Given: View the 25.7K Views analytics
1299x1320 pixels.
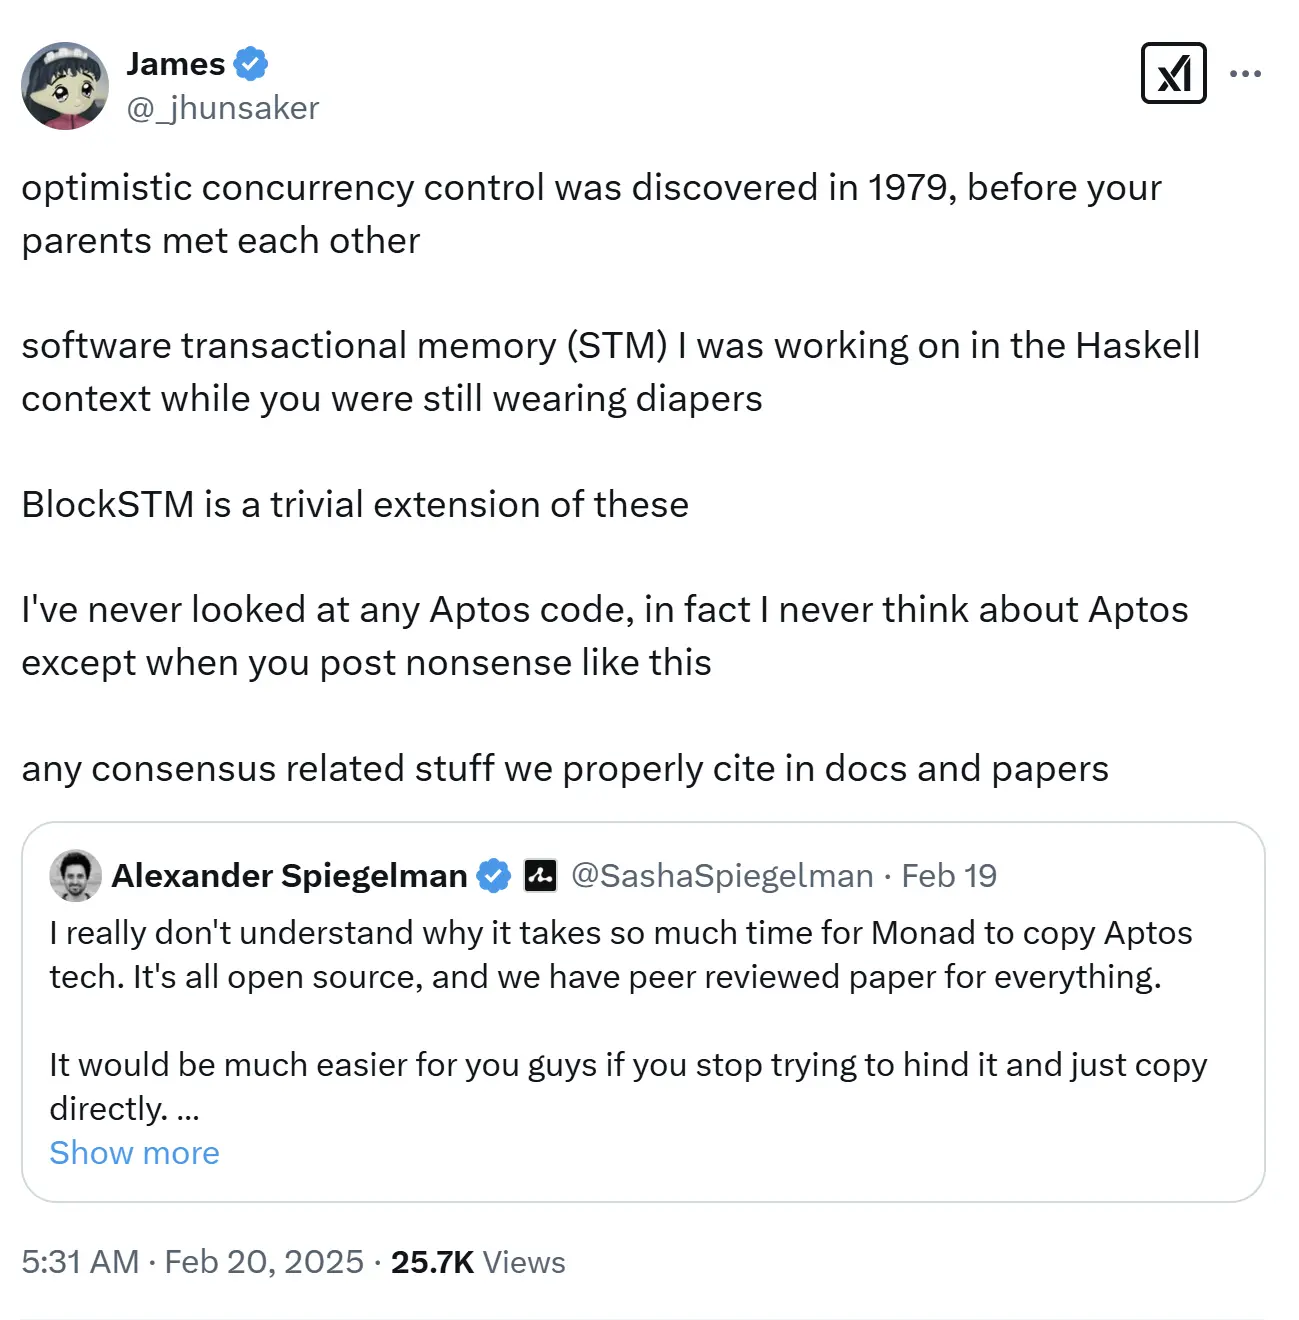Looking at the screenshot, I should (x=478, y=1262).
